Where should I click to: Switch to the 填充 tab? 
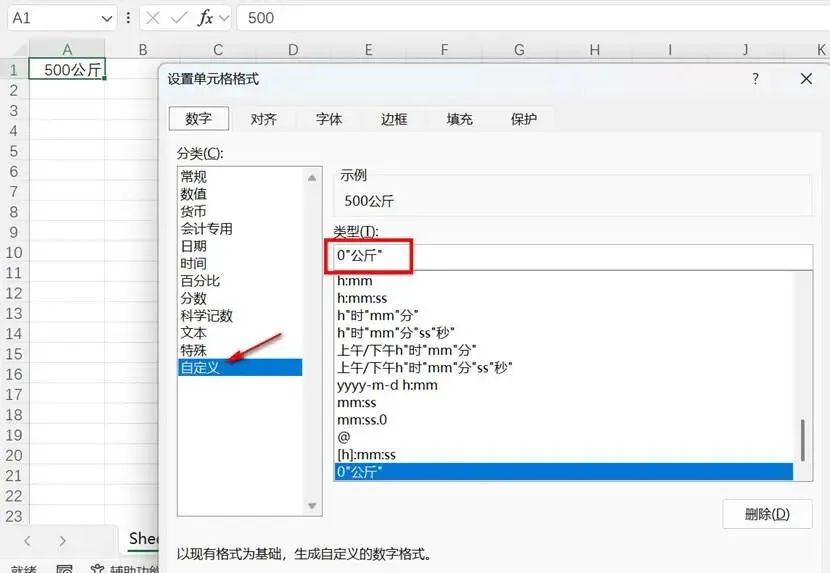pyautogui.click(x=459, y=119)
